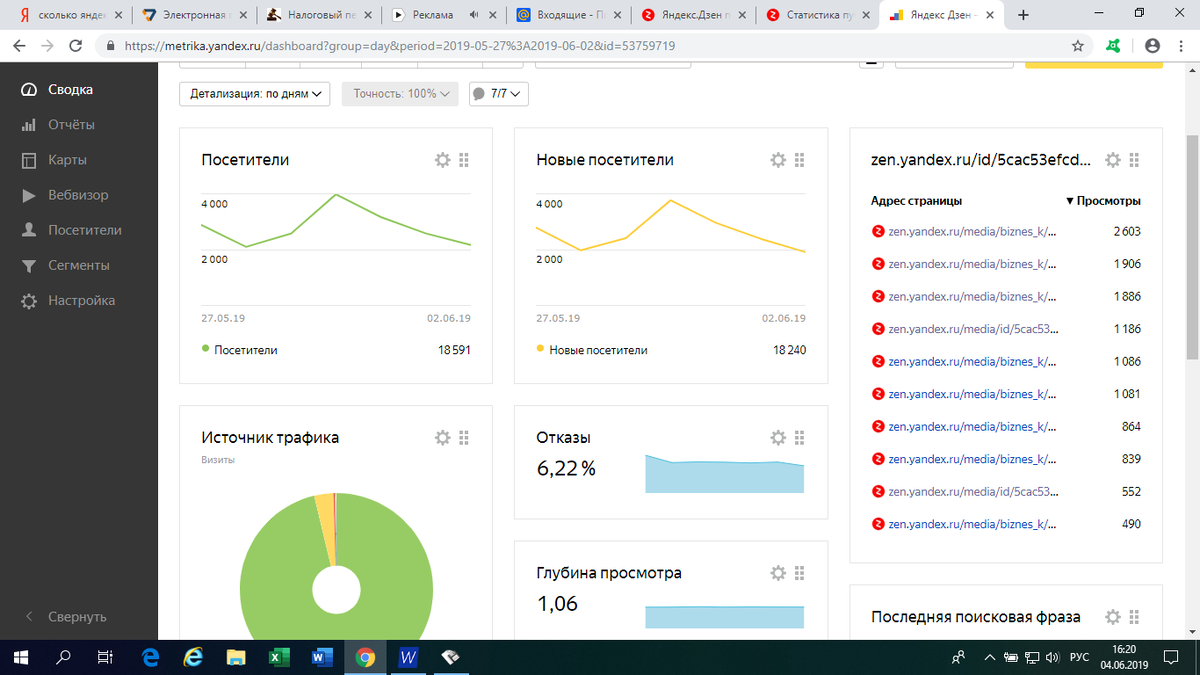Image resolution: width=1200 pixels, height=675 pixels.
Task: Open settings gear of Источник трафика widget
Action: [x=442, y=437]
